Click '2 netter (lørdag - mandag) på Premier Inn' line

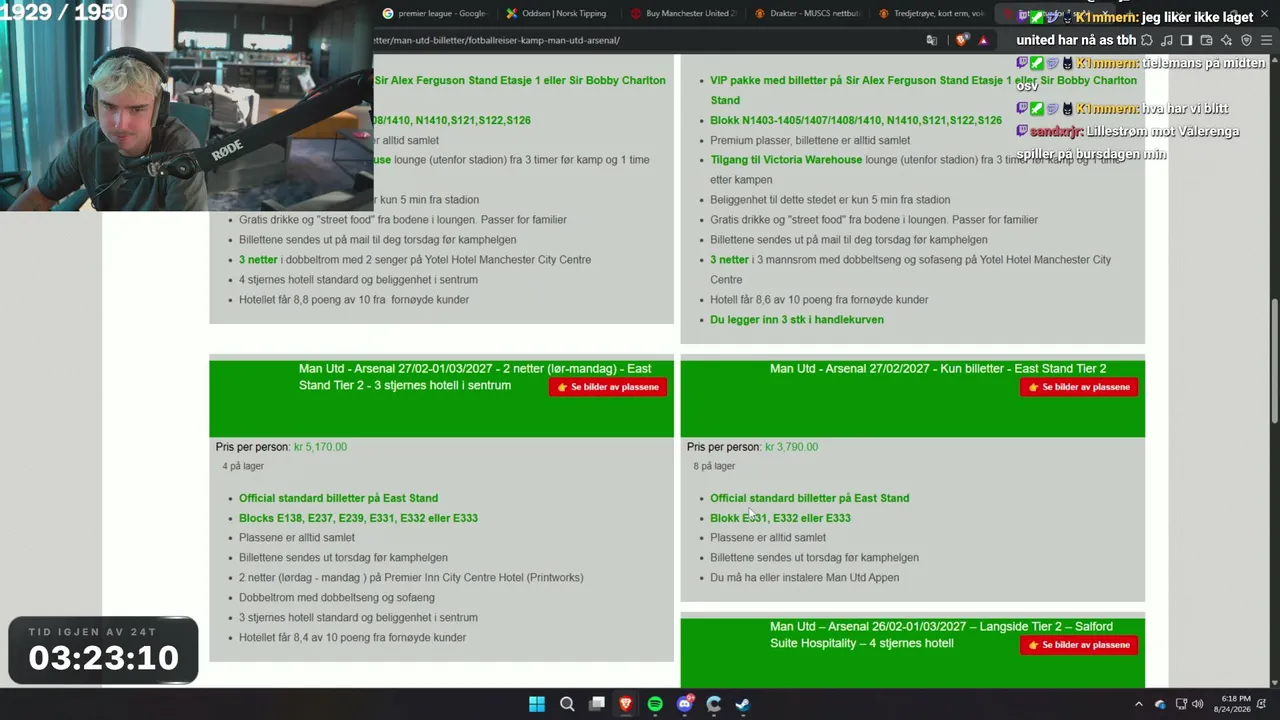pos(411,578)
